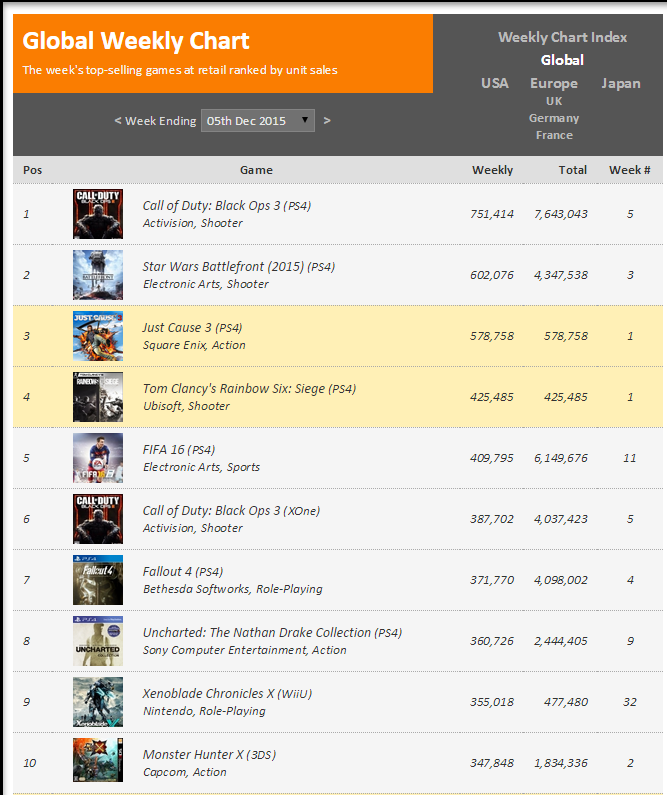Click the Xenoblade Chronicles X cover art
The image size is (667, 795).
click(x=98, y=702)
